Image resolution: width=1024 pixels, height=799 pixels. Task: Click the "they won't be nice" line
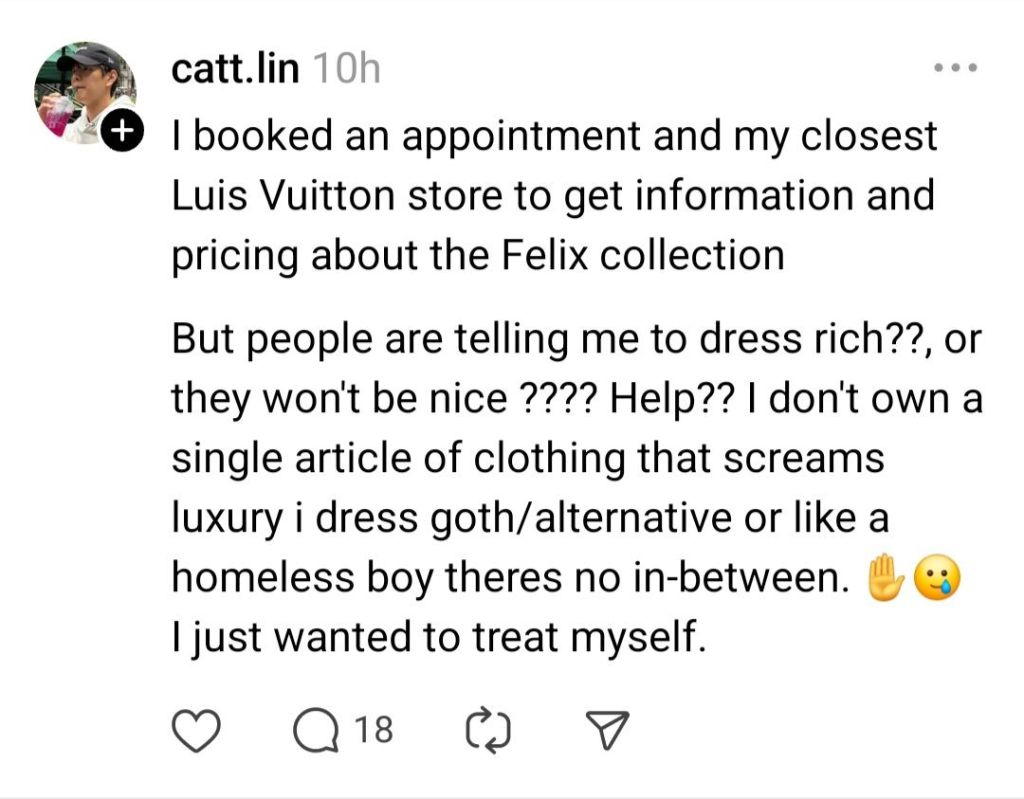[x=340, y=400]
